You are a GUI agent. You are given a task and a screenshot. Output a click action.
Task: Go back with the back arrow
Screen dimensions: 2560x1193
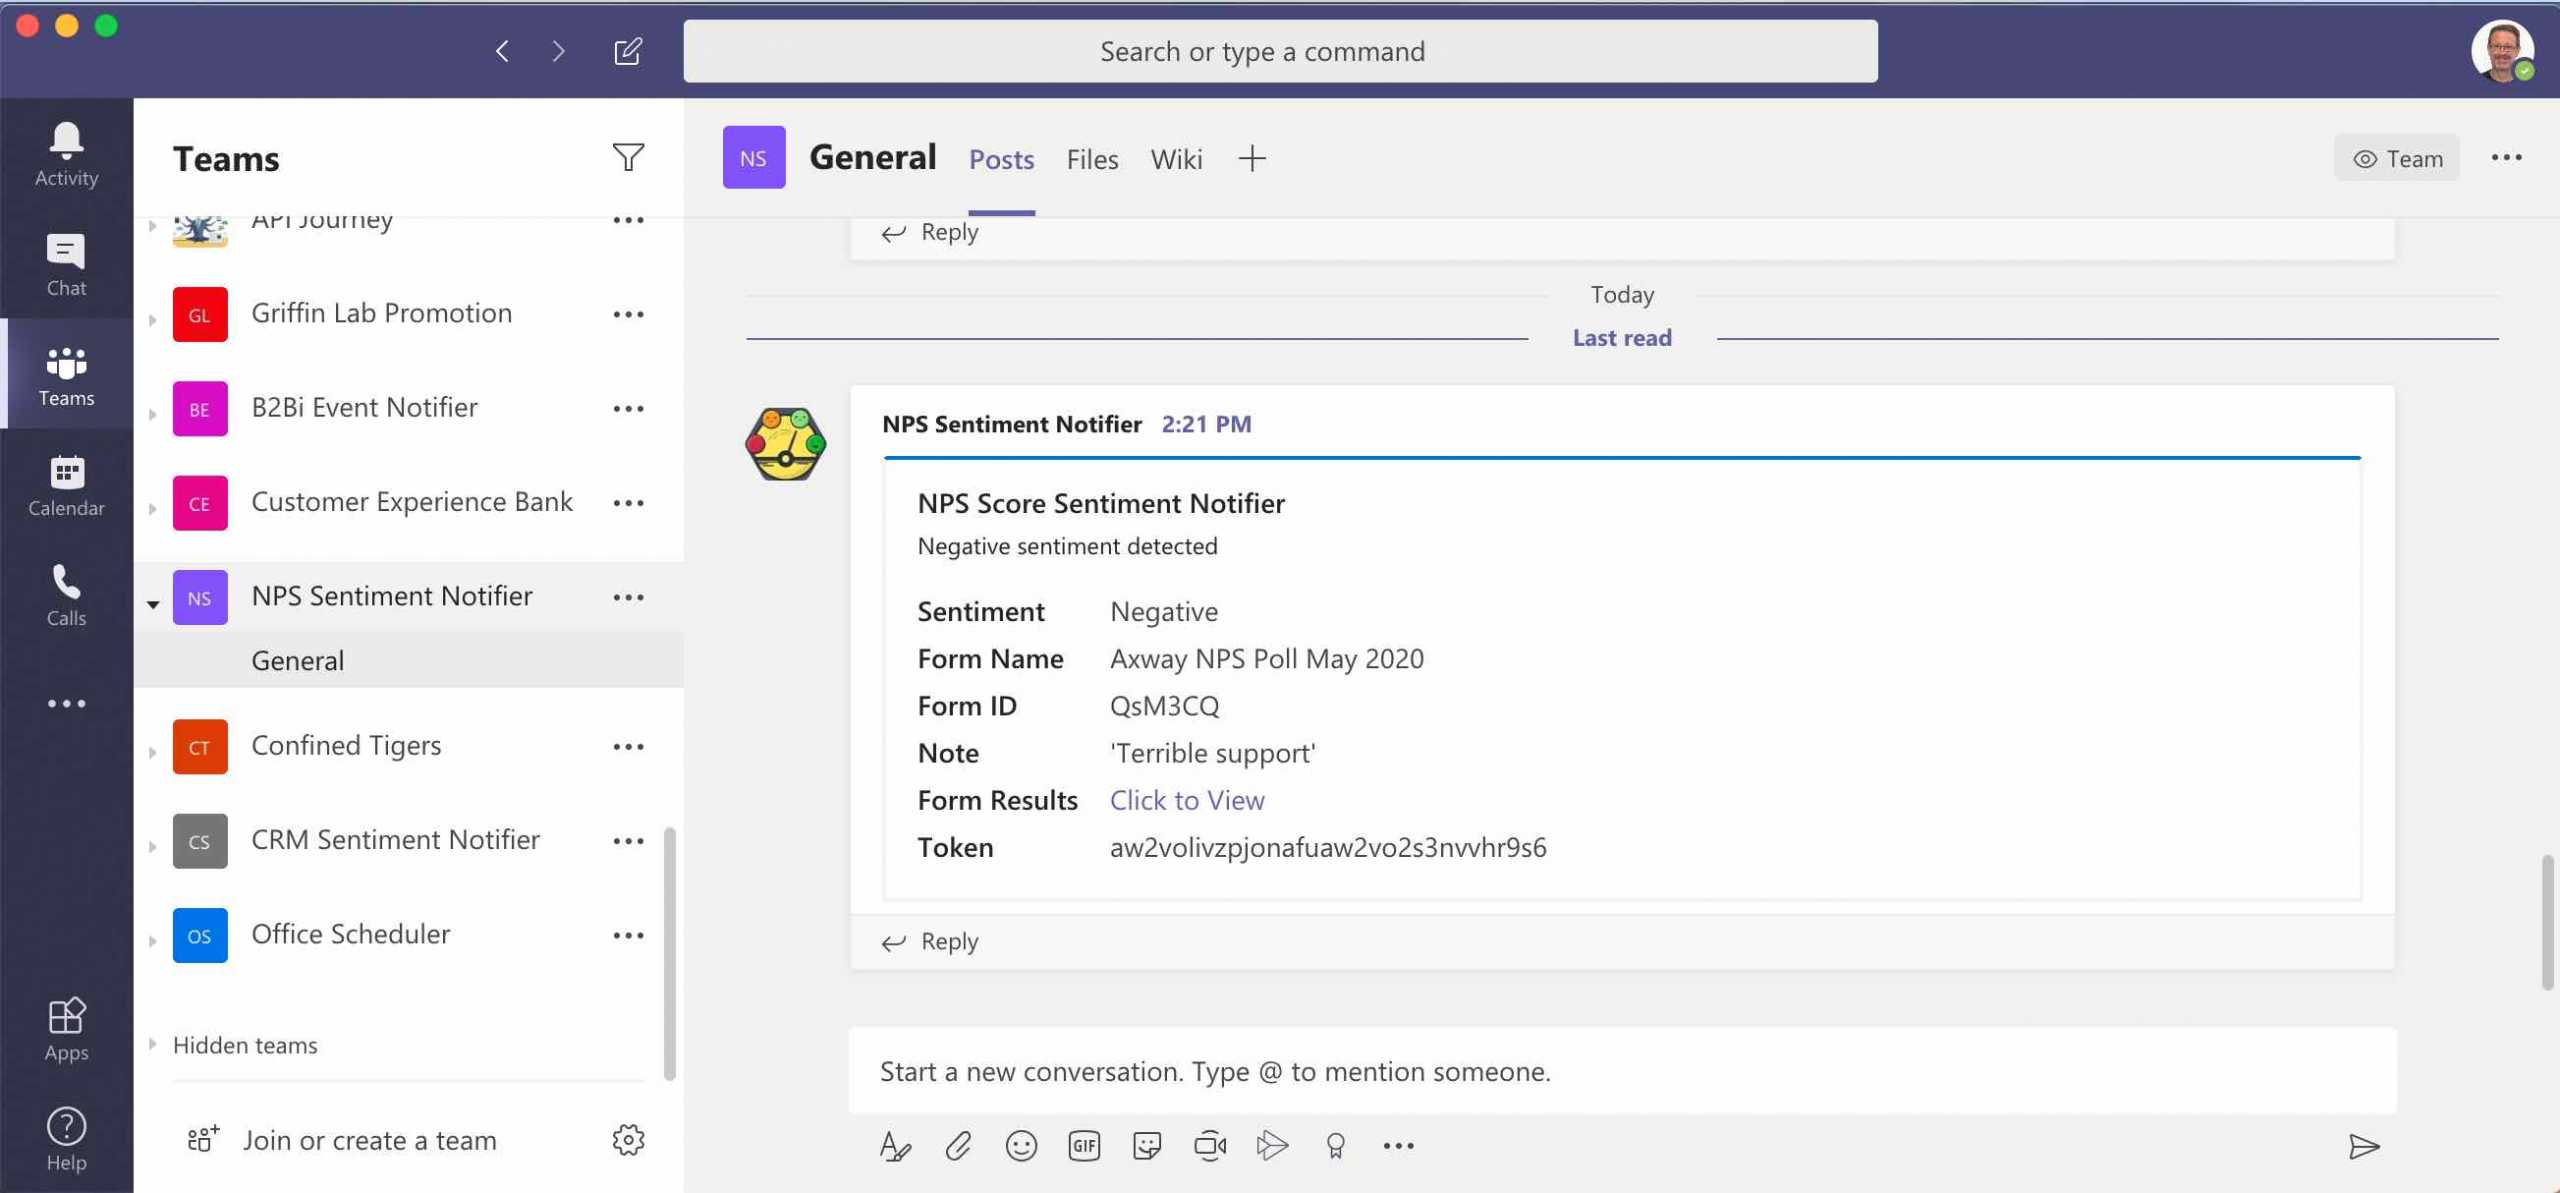[502, 51]
